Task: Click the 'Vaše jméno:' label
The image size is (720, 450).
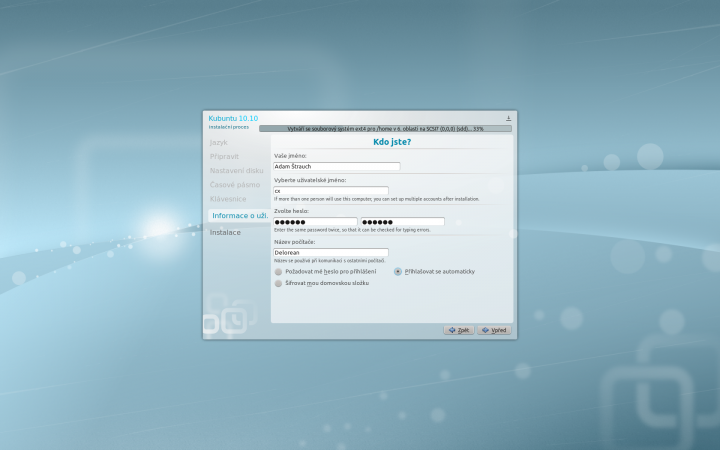Action: pyautogui.click(x=290, y=156)
